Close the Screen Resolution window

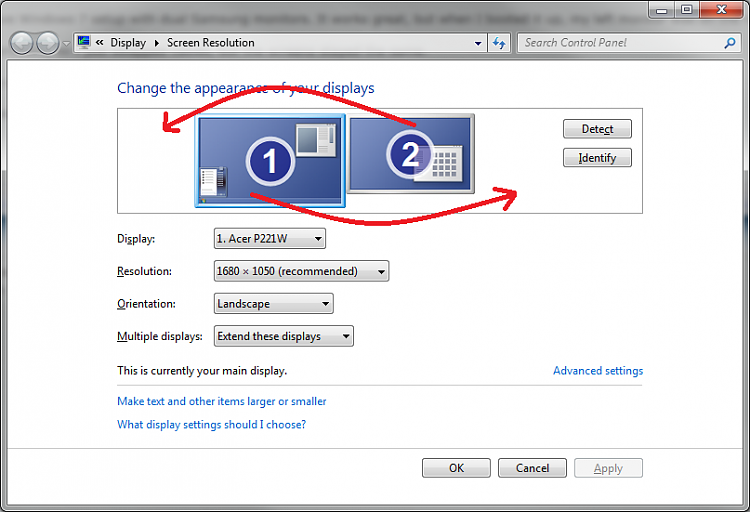(x=721, y=10)
